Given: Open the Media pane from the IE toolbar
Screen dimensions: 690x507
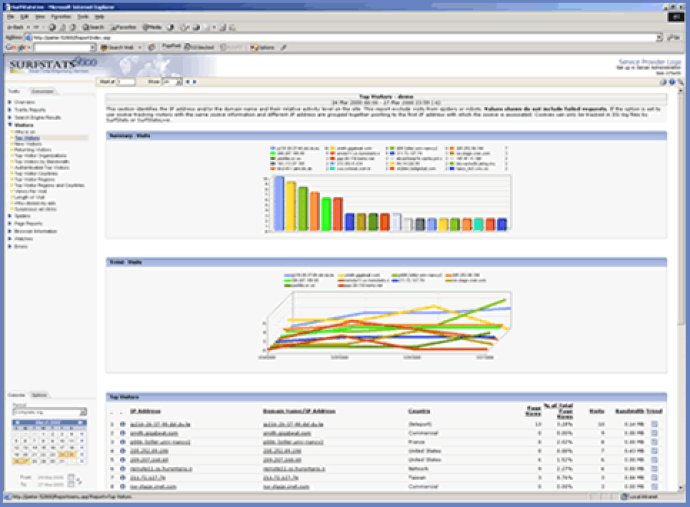Looking at the screenshot, I should [x=152, y=27].
